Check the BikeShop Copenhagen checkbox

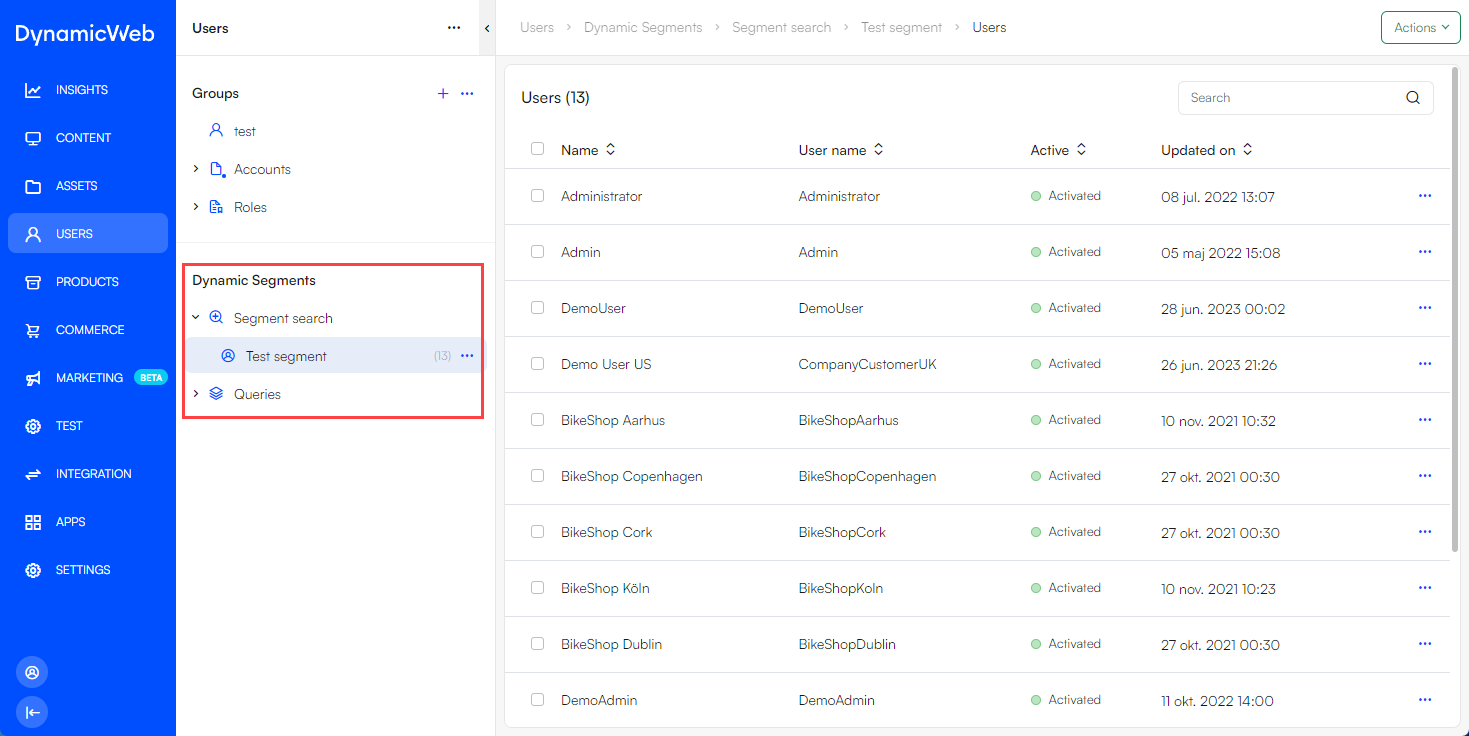(x=537, y=476)
